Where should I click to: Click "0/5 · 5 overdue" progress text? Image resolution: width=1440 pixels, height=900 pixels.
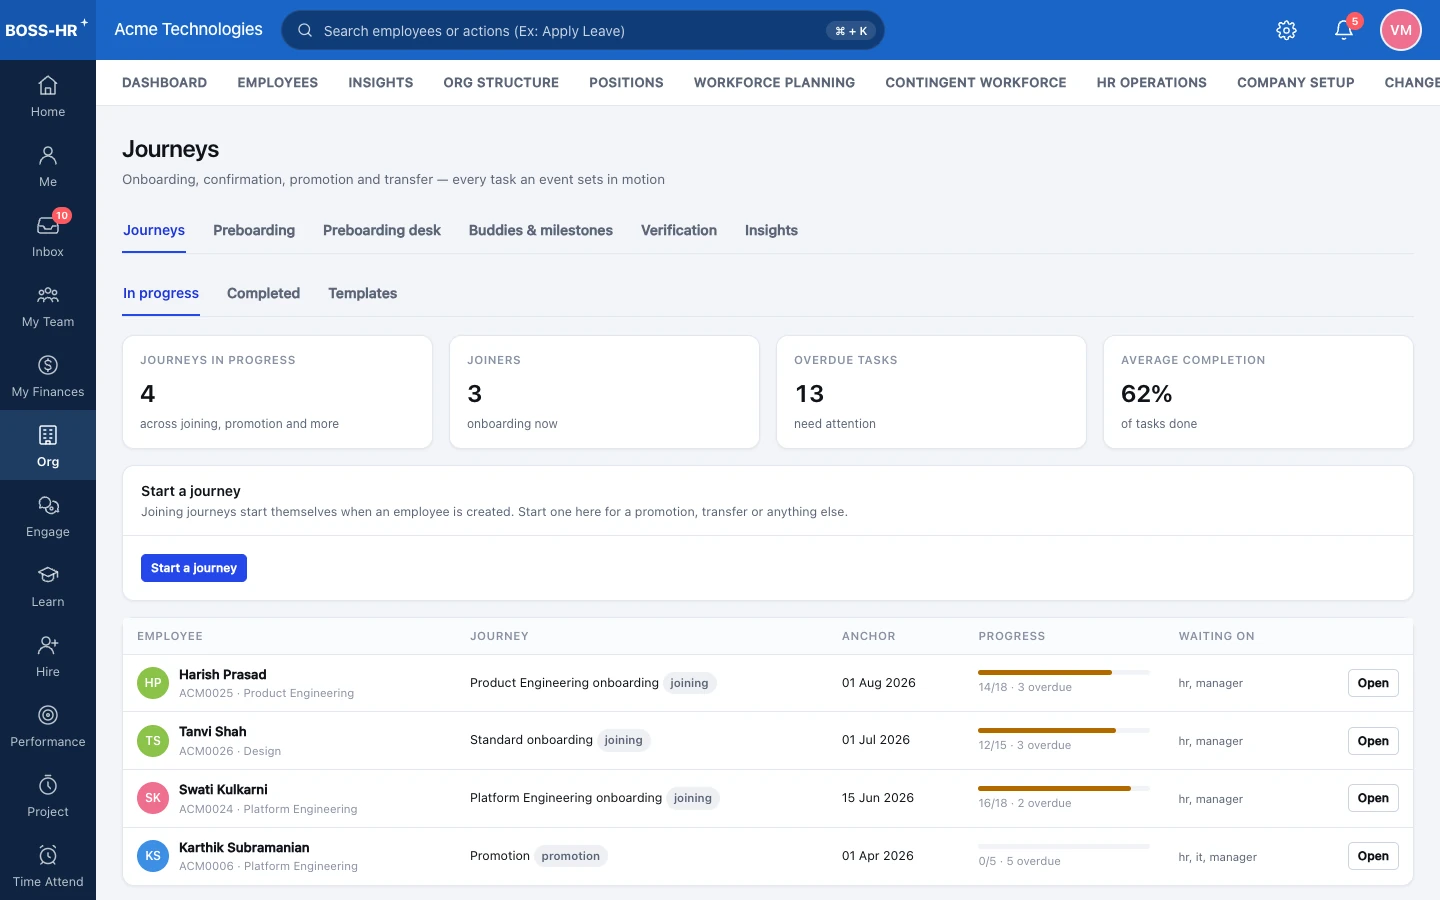click(x=1020, y=861)
